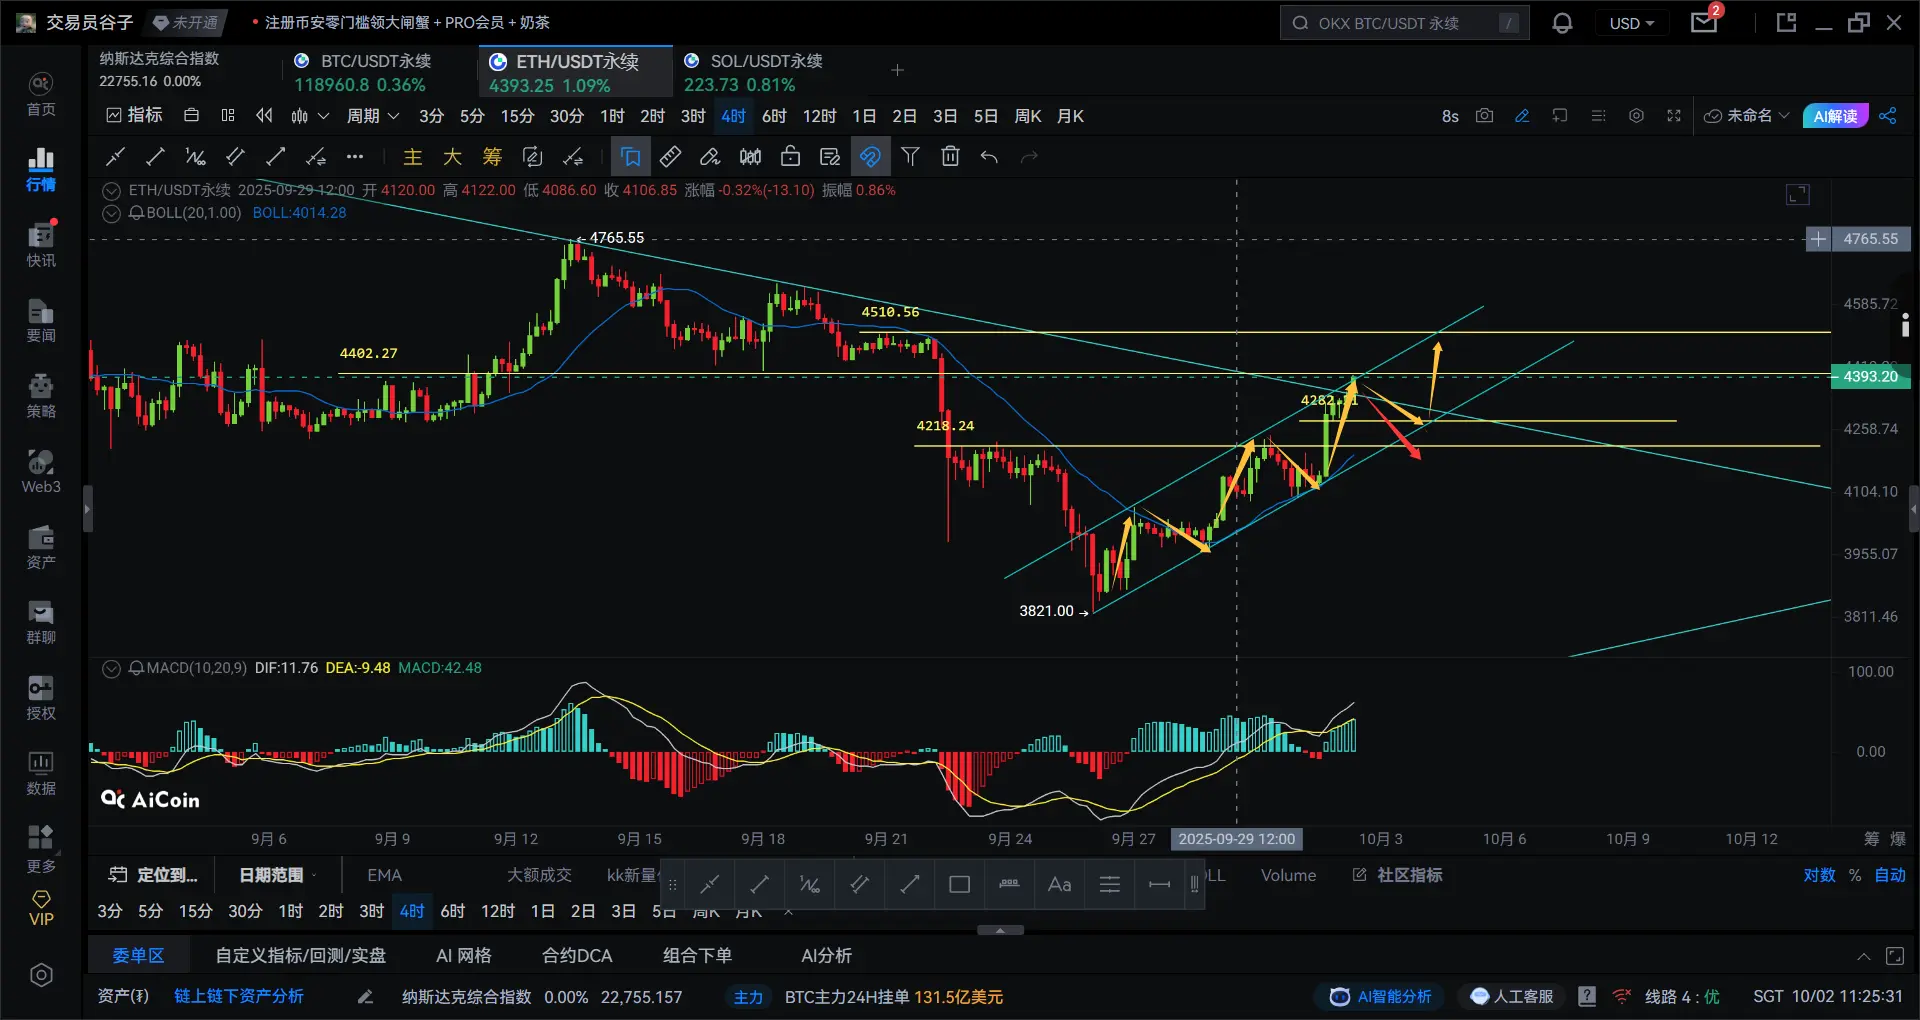Click the AI解读 button
The height and width of the screenshot is (1020, 1920).
point(1835,116)
